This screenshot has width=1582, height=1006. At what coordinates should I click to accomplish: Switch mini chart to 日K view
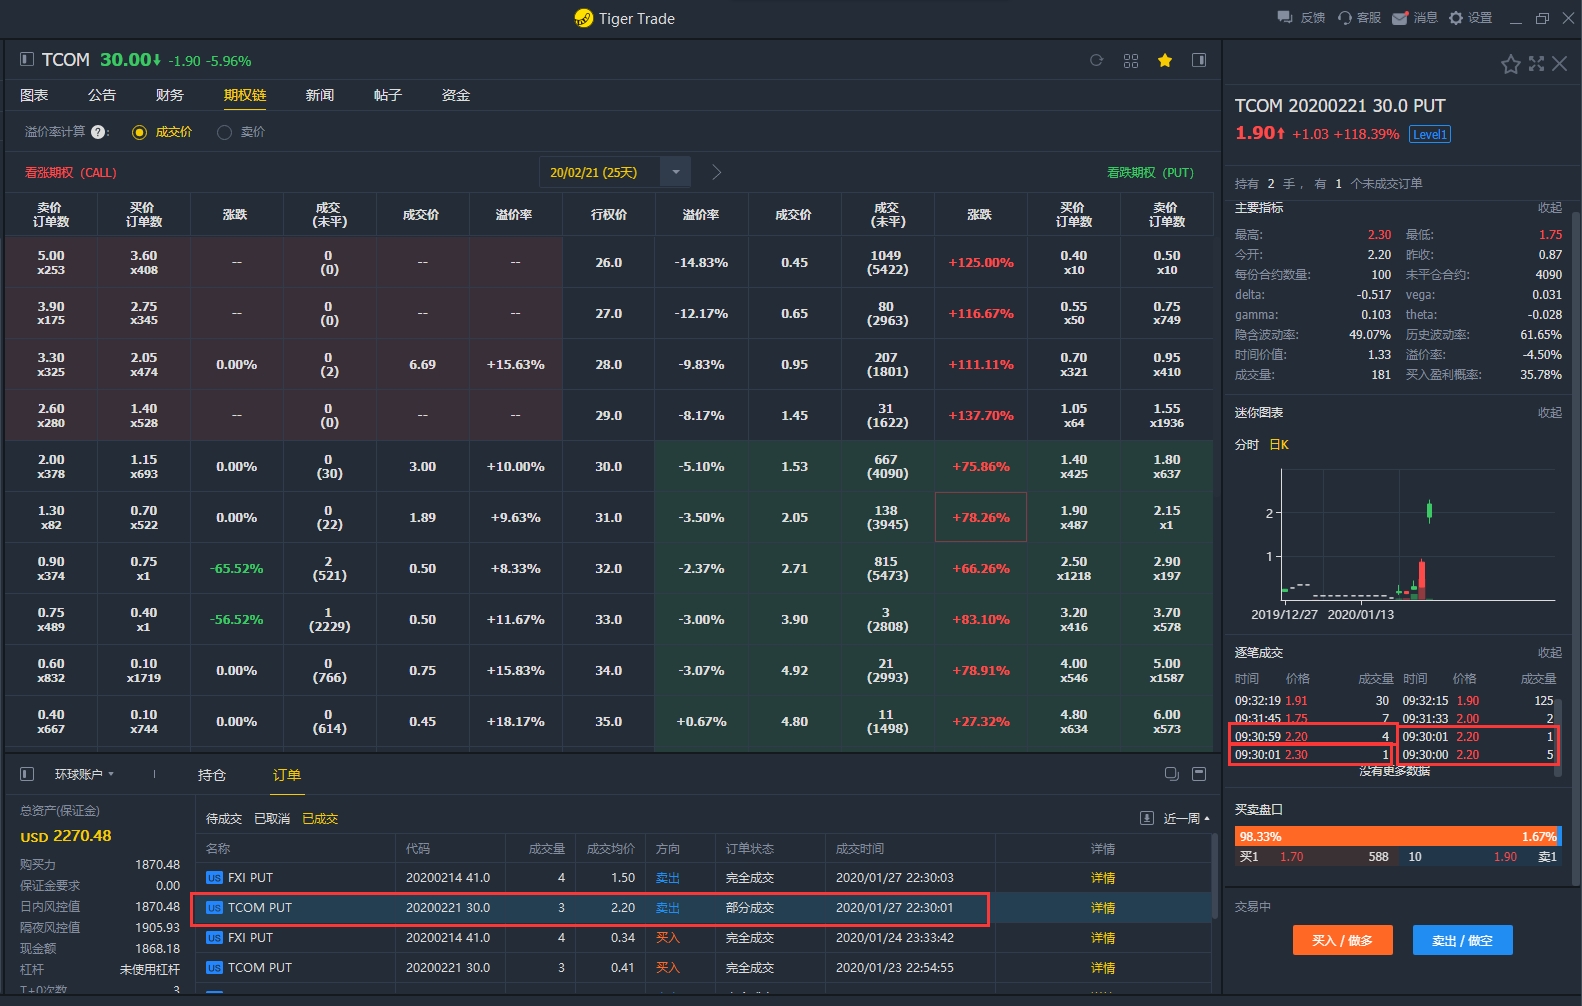(1279, 445)
